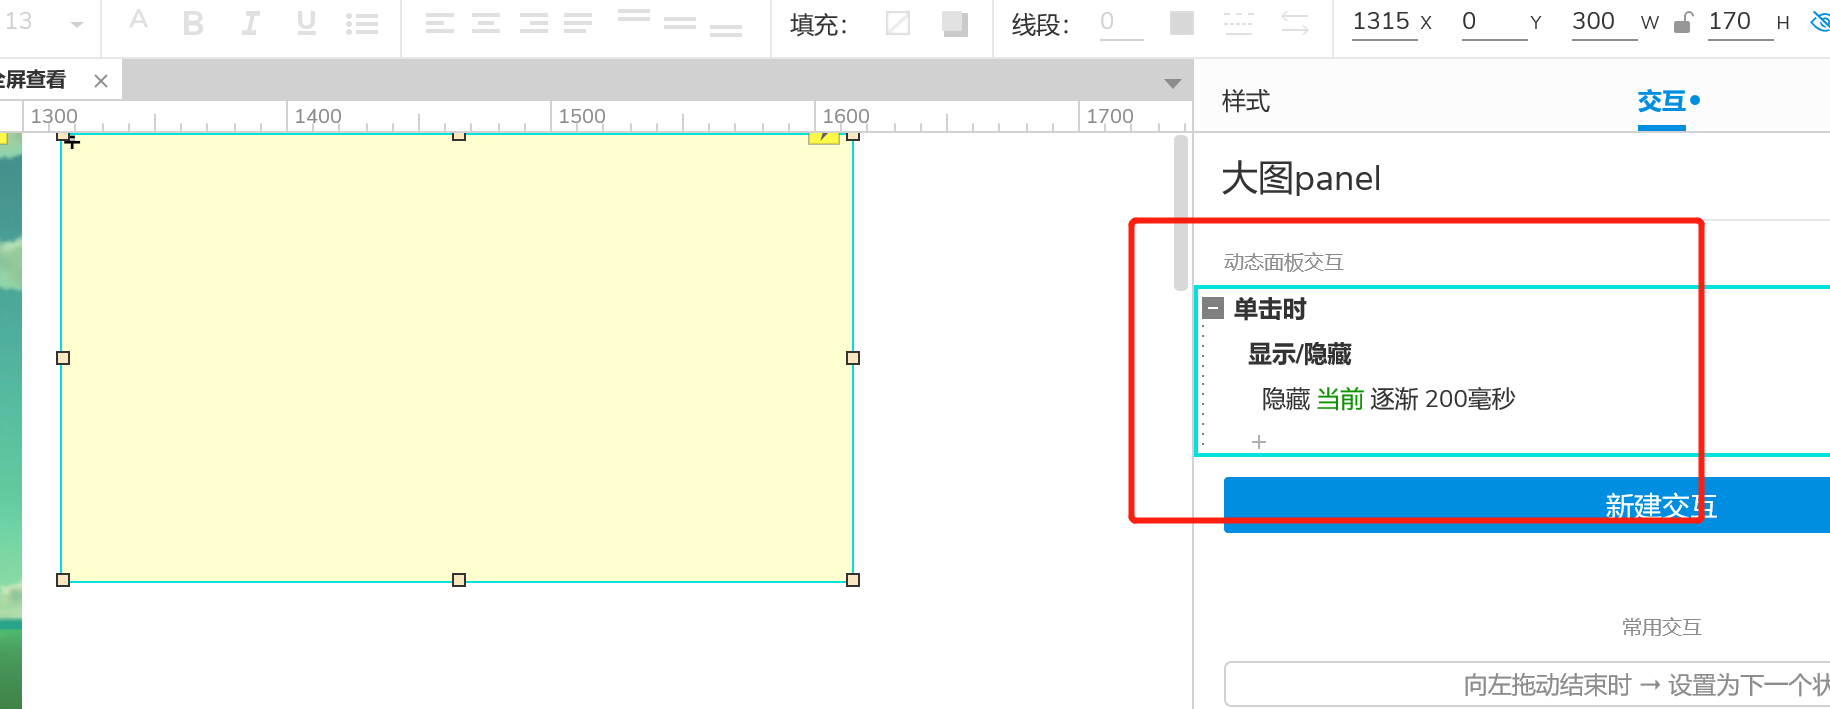1830x709 pixels.
Task: Toggle bold formatting
Action: coord(193,23)
